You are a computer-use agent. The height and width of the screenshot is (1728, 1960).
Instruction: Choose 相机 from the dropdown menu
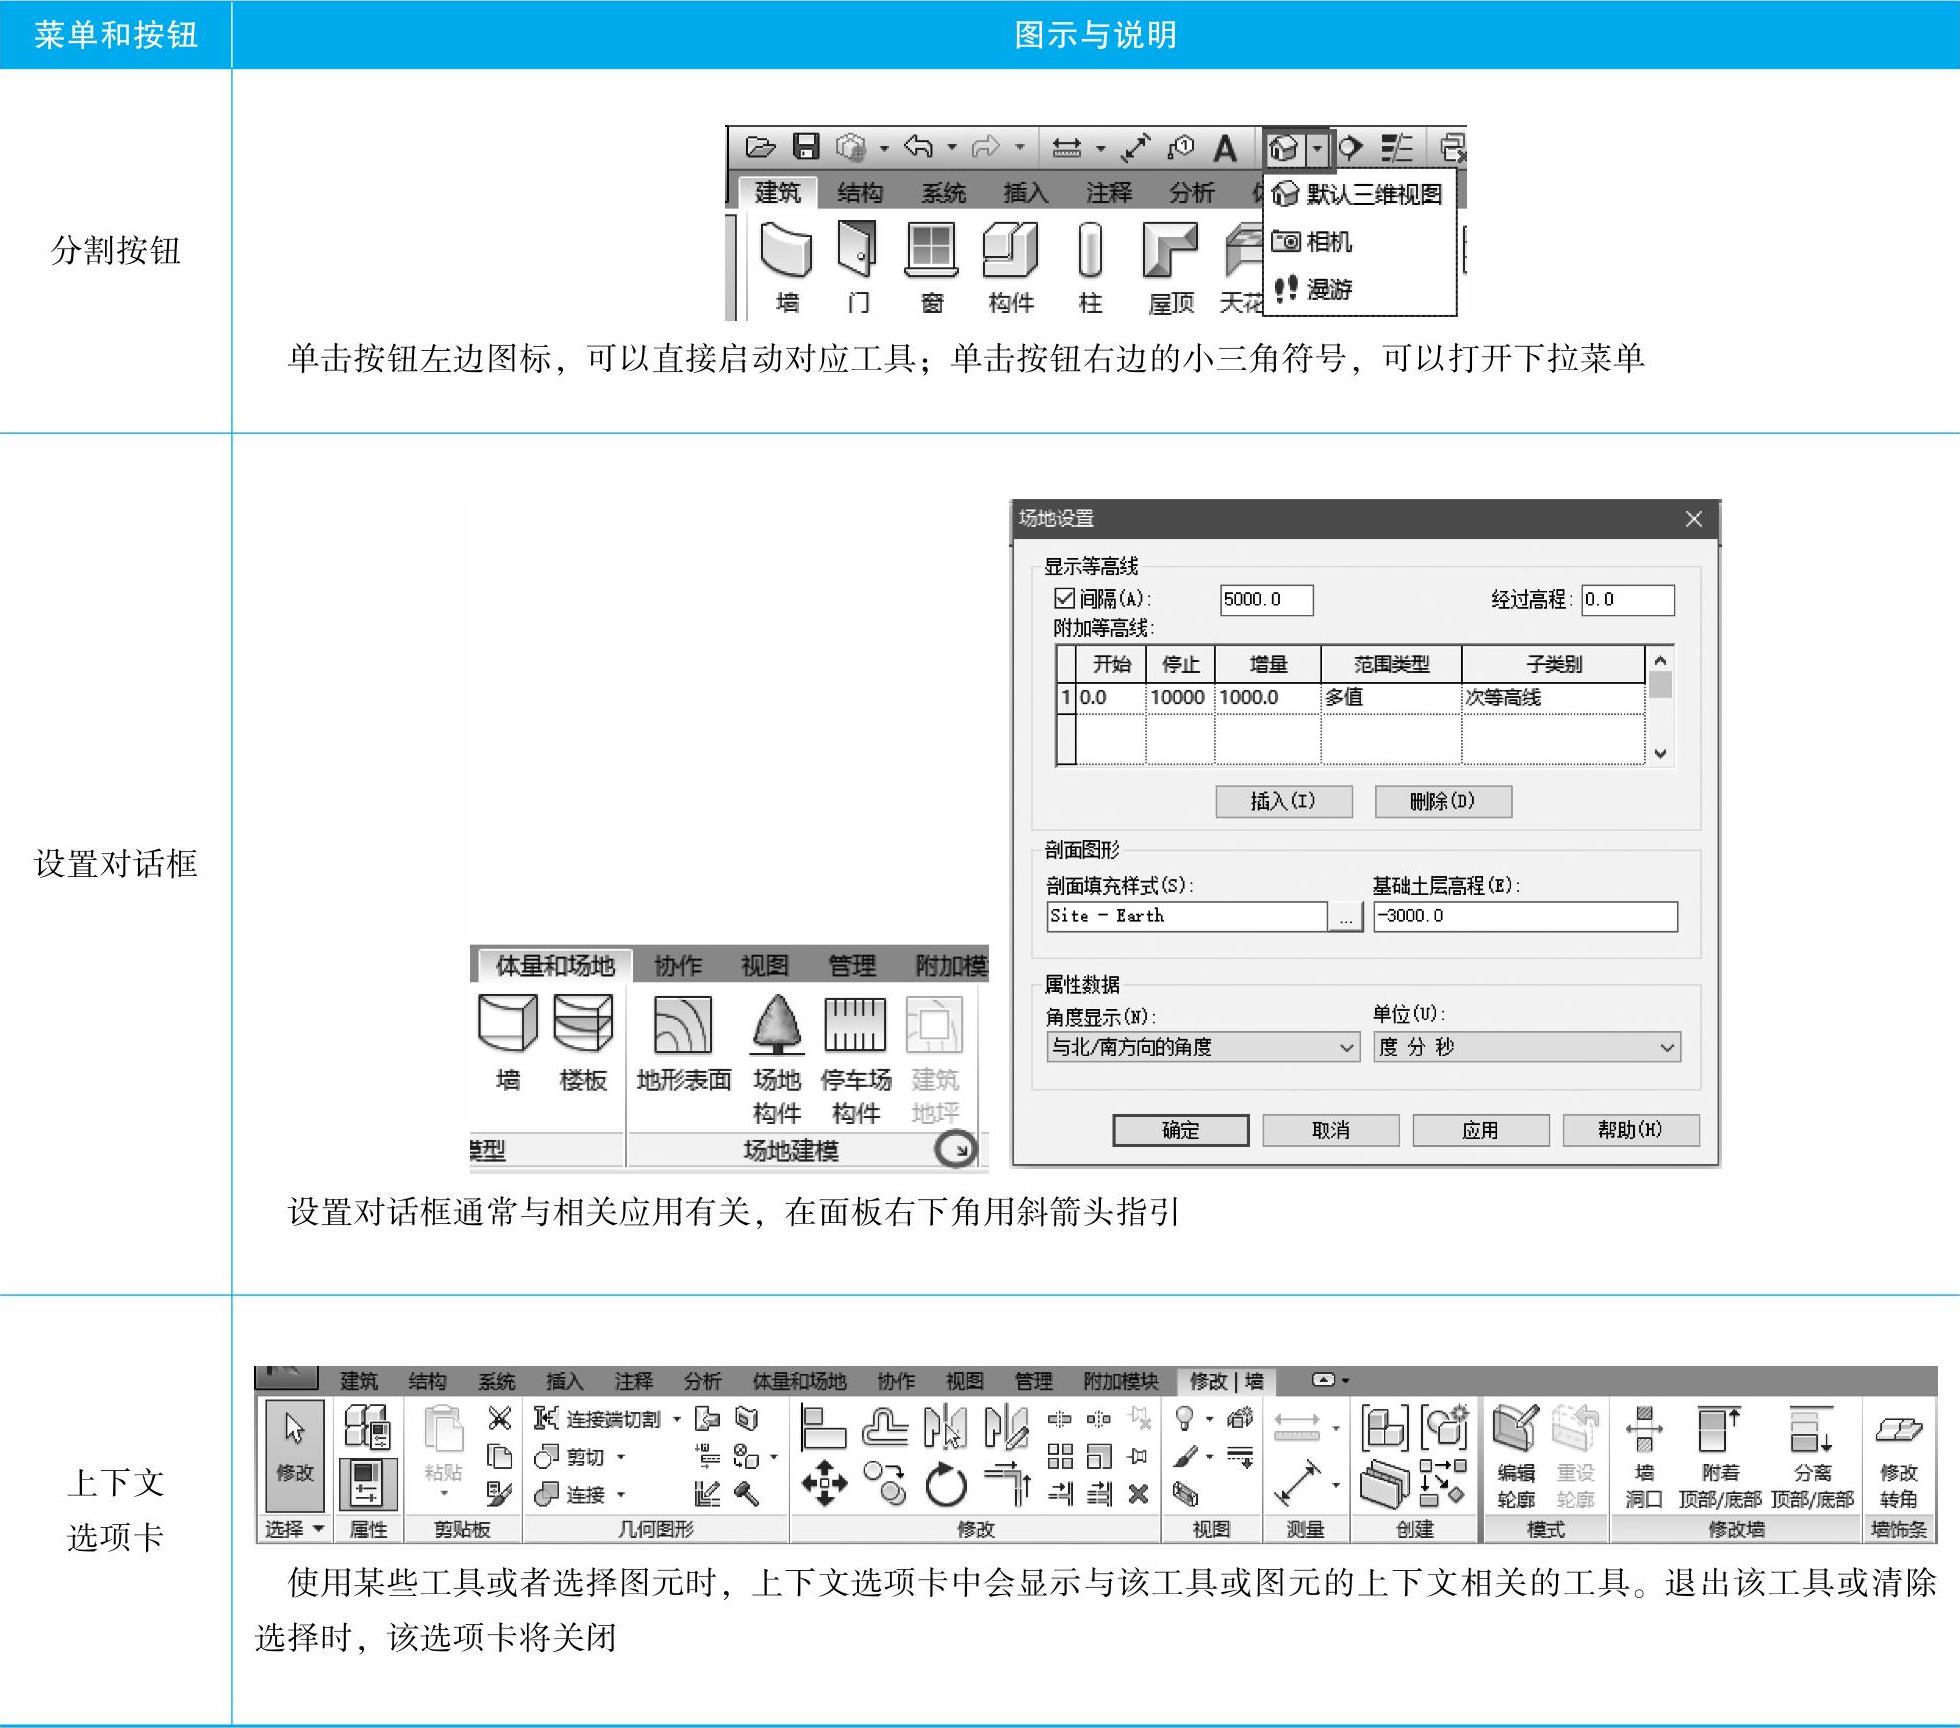pyautogui.click(x=1360, y=241)
